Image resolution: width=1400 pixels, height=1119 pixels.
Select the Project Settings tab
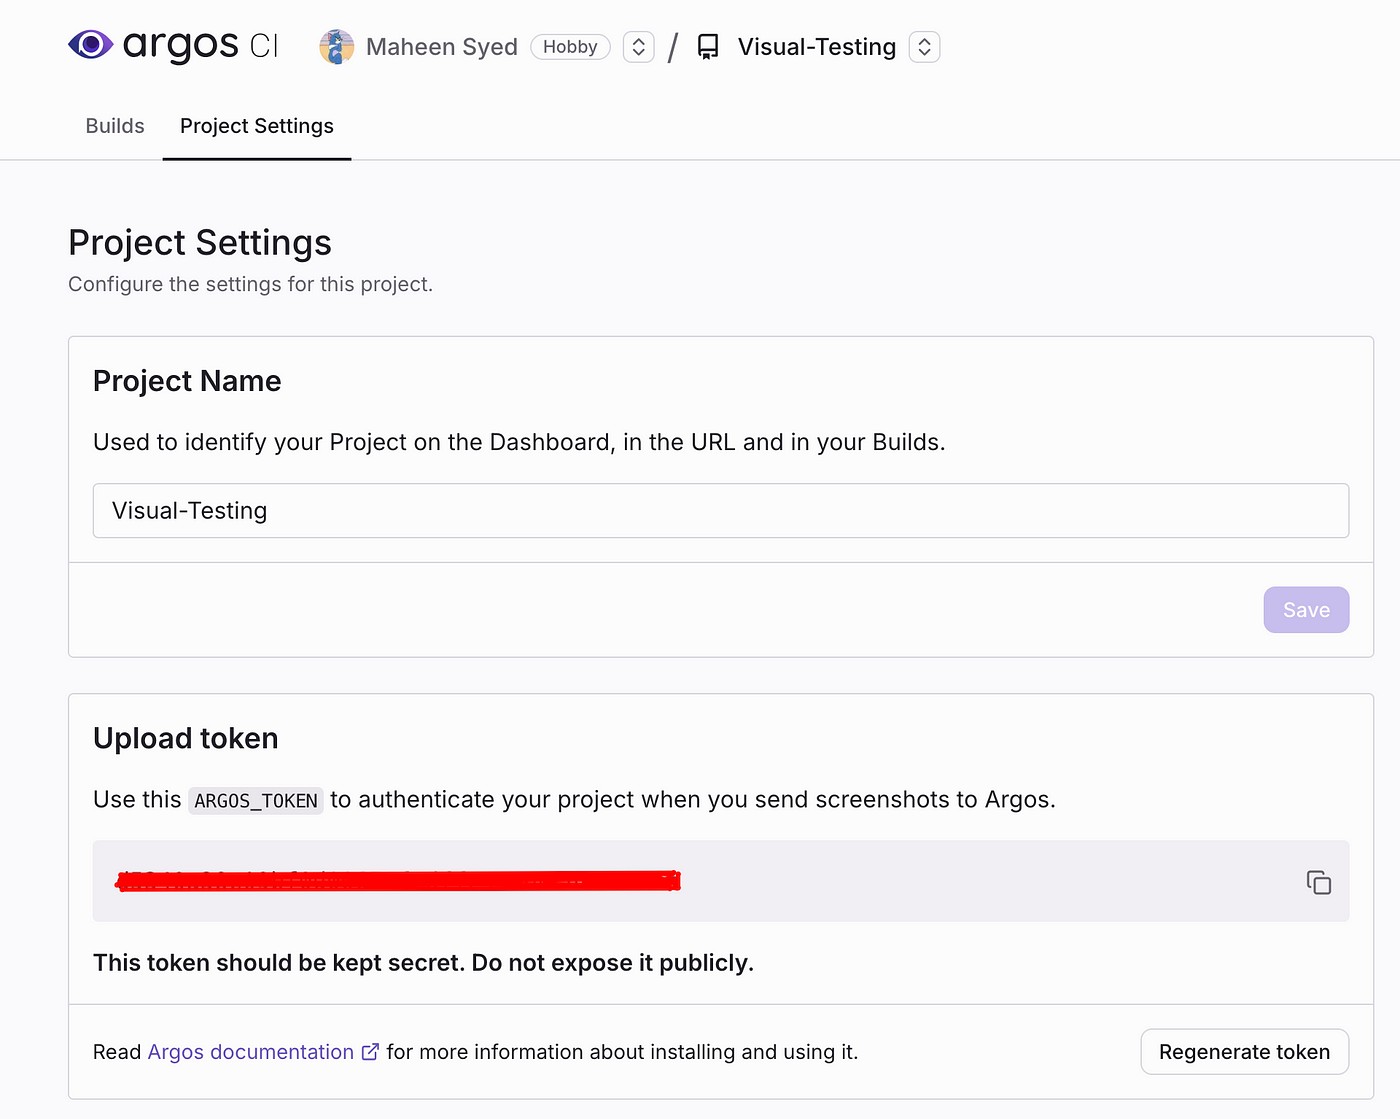[257, 126]
